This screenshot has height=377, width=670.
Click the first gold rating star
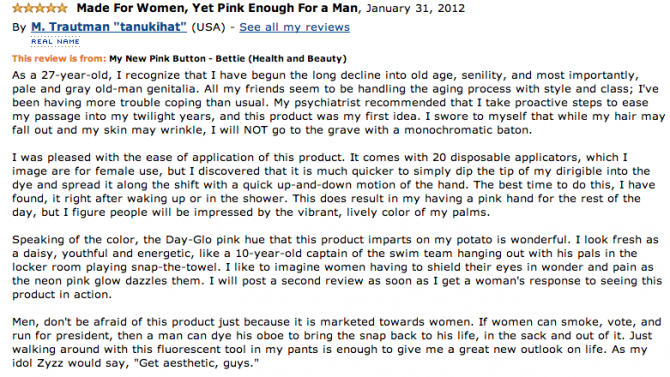click(x=18, y=8)
